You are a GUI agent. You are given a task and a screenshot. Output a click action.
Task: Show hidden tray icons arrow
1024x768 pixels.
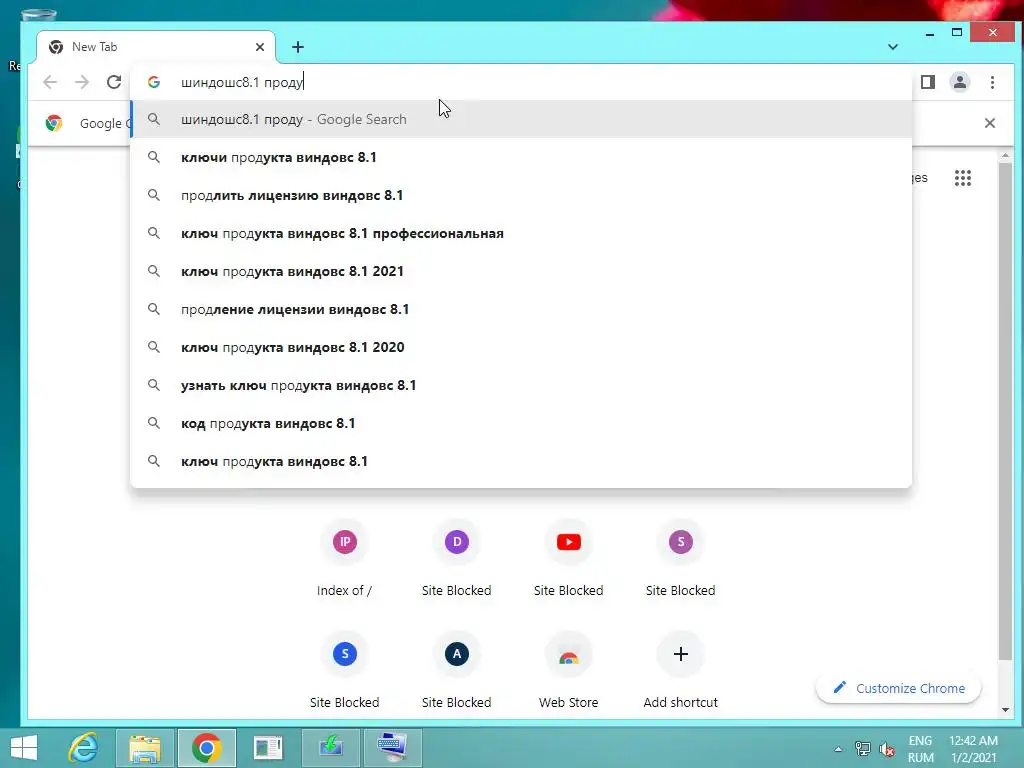tap(838, 749)
